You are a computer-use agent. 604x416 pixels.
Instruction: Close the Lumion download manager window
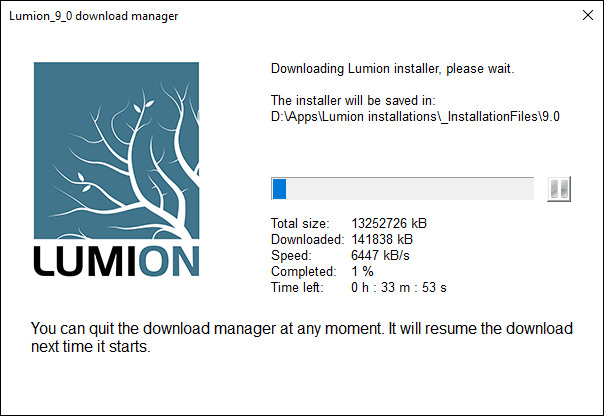[x=586, y=16]
